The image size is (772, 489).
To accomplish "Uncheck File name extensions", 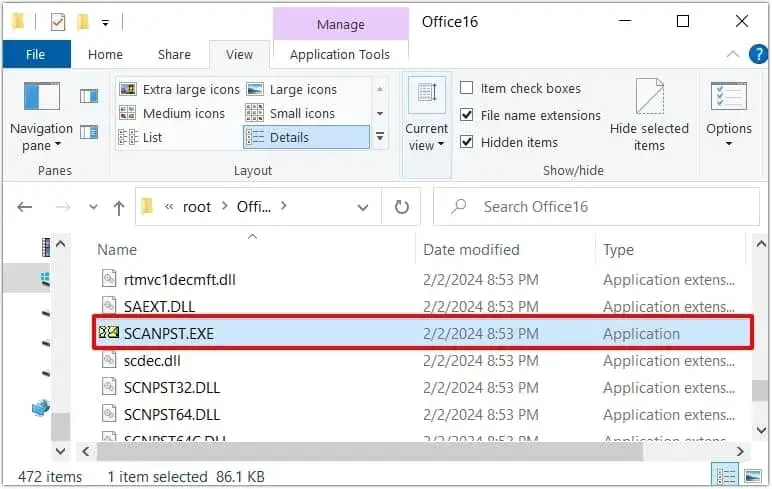I will click(x=466, y=115).
